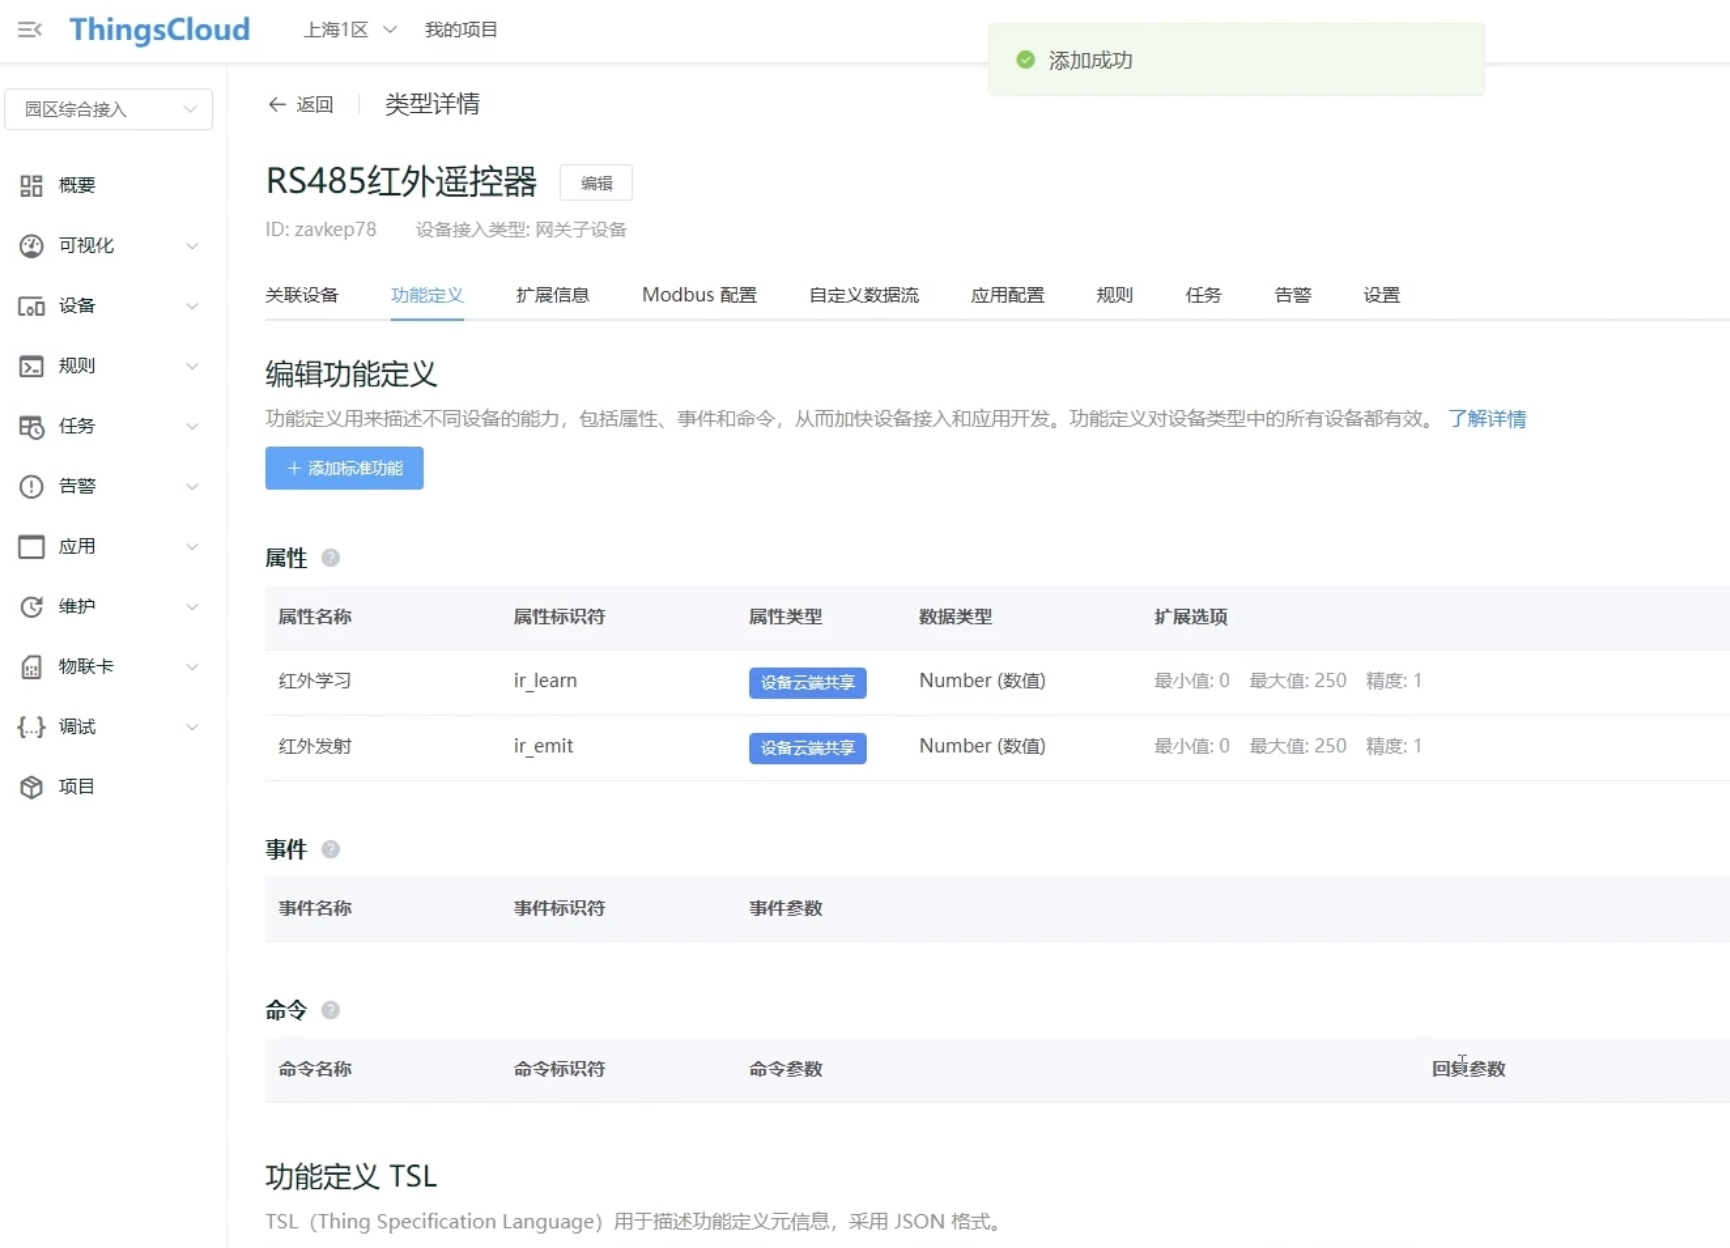Click the 添加标准功能 button
Screen dimensions: 1730x1248
tap(344, 468)
